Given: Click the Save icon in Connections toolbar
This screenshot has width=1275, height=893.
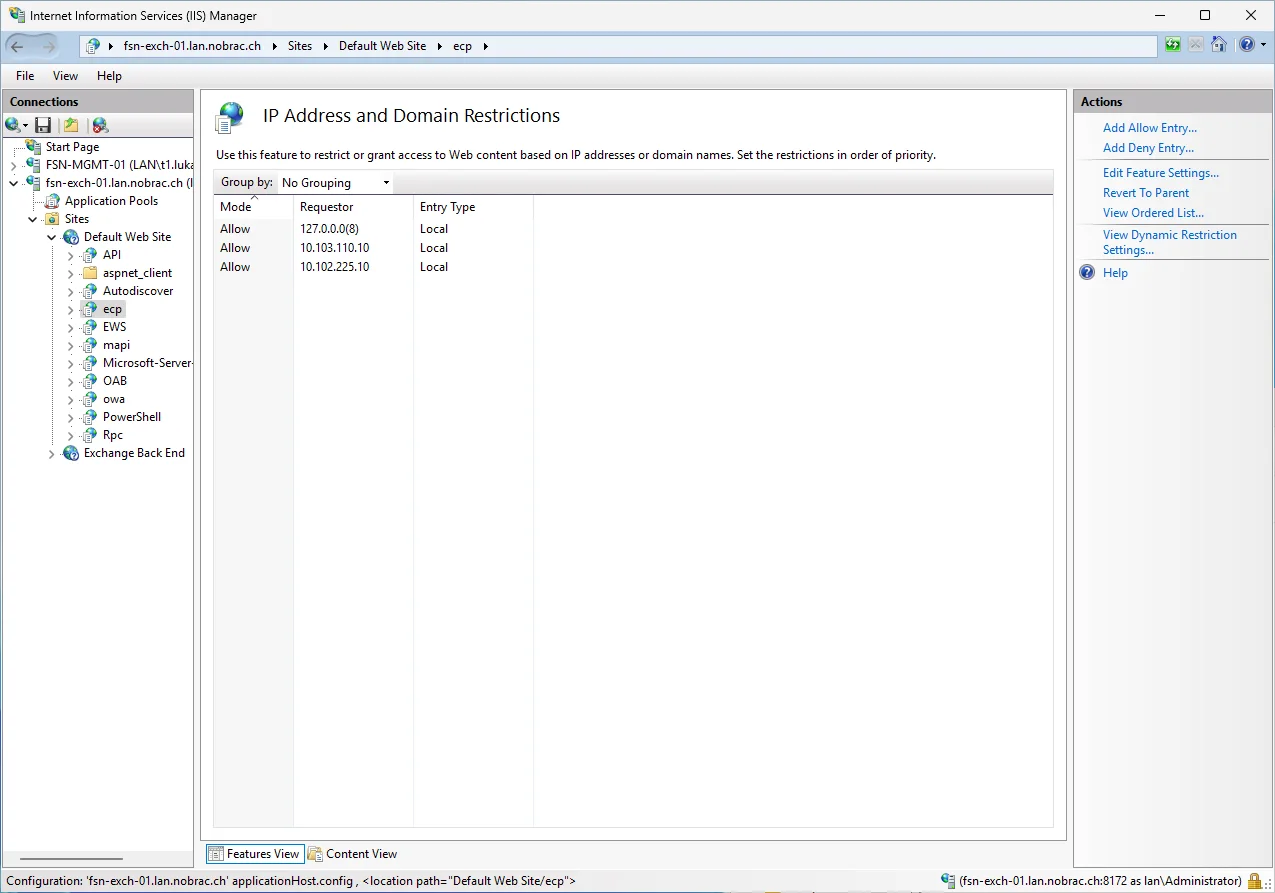Looking at the screenshot, I should 43,125.
